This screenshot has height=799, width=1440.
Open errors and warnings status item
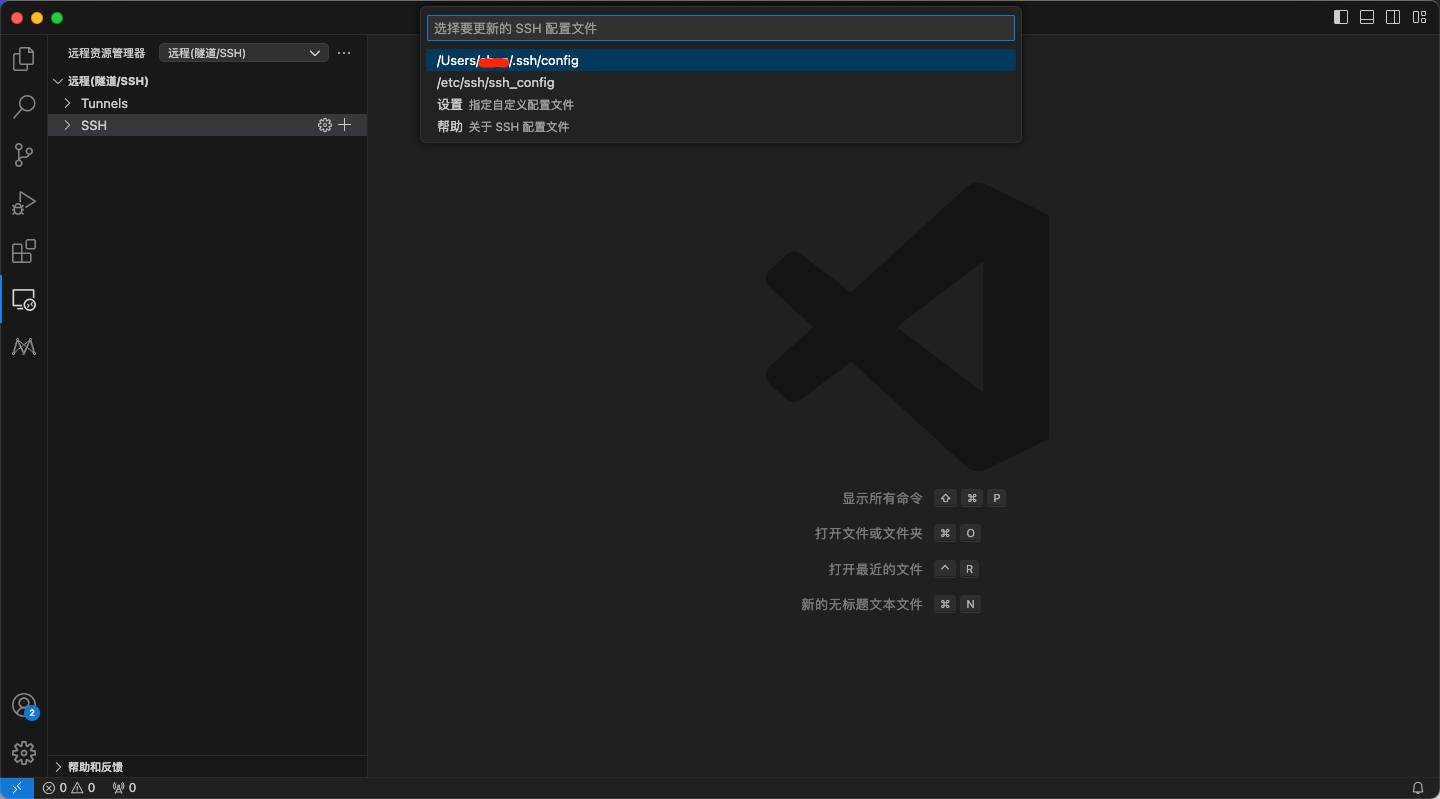[x=69, y=788]
